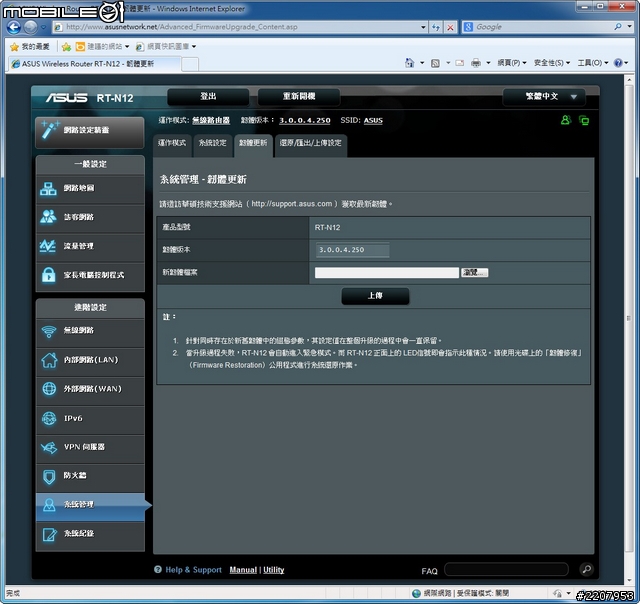Click the browser Back button

(14, 27)
